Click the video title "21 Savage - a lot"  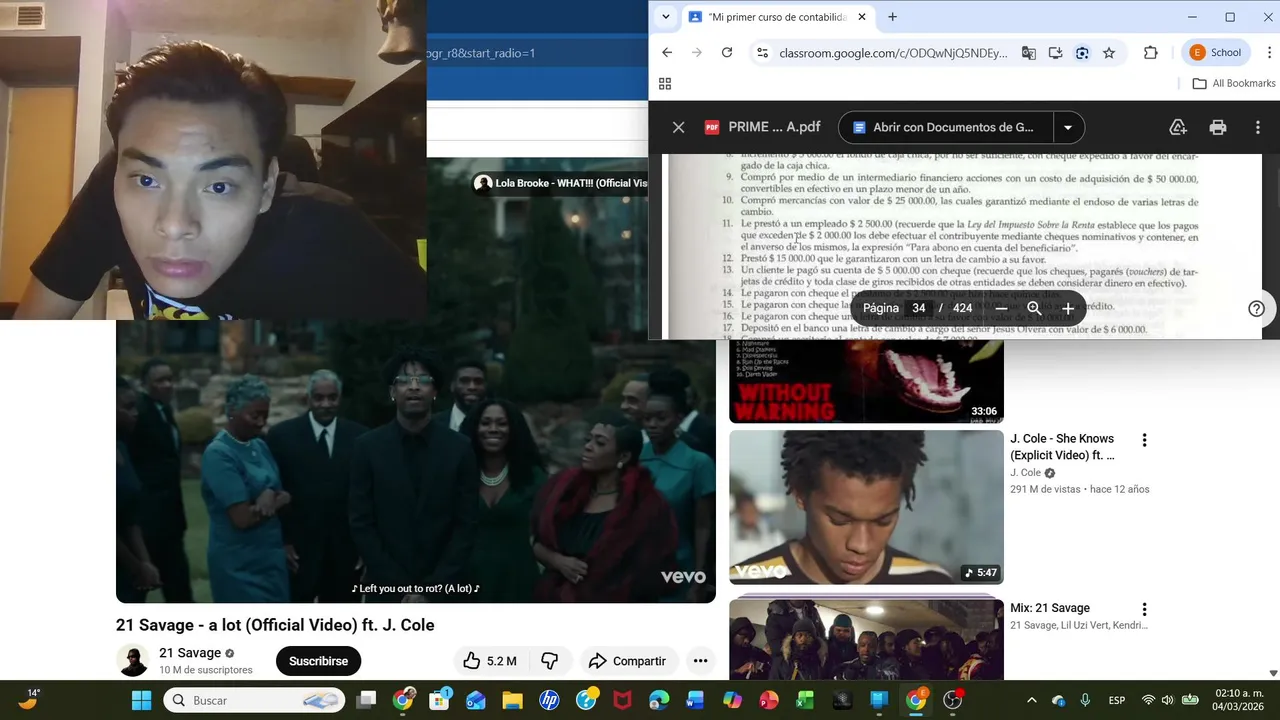pyautogui.click(x=275, y=625)
